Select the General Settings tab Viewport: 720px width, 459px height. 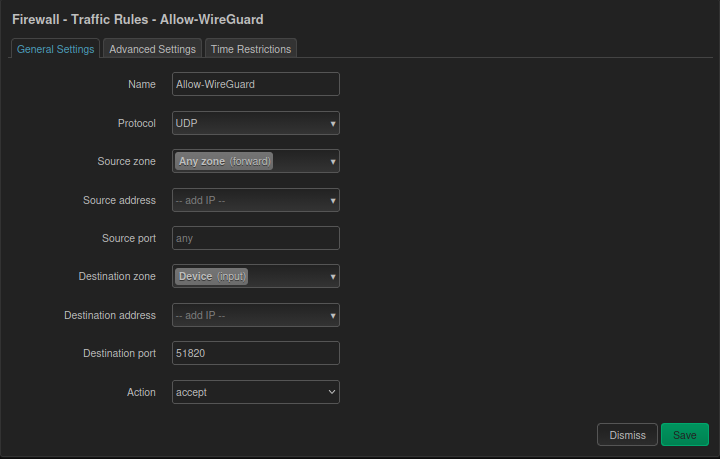coord(56,49)
